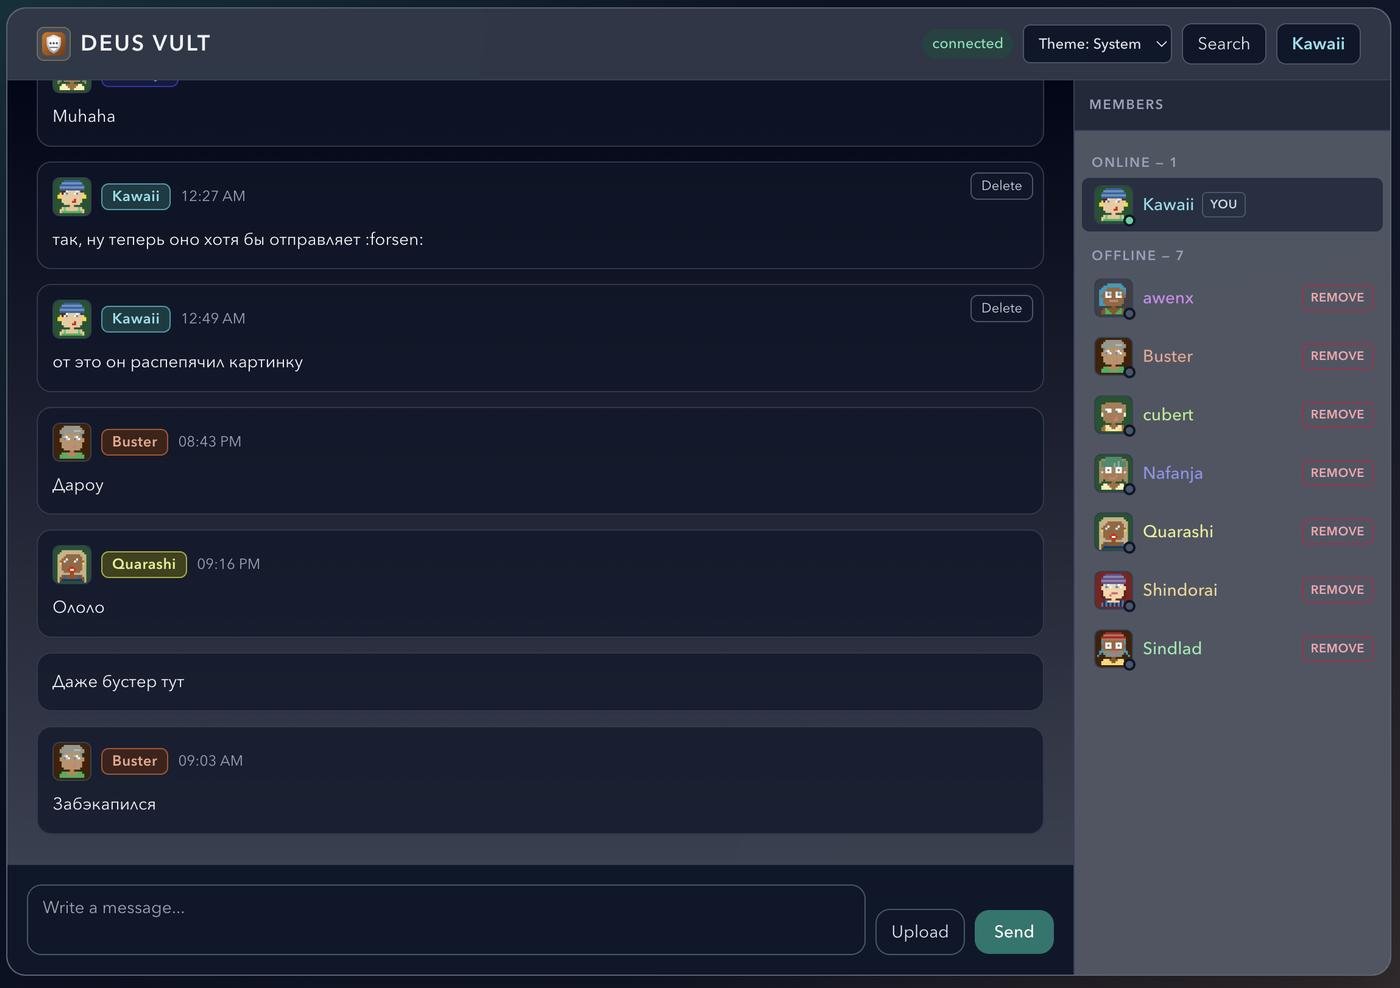Remove Buster from the members list
The width and height of the screenshot is (1400, 988).
point(1337,356)
